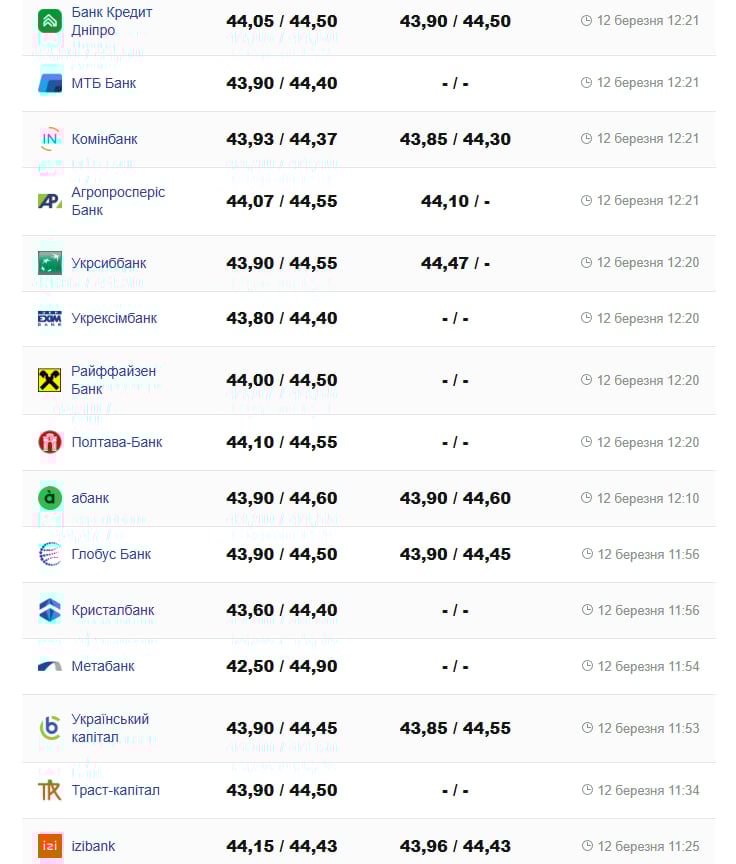Click the Райффайзен Банк yellow logo
The width and height of the screenshot is (736, 864).
coord(50,380)
